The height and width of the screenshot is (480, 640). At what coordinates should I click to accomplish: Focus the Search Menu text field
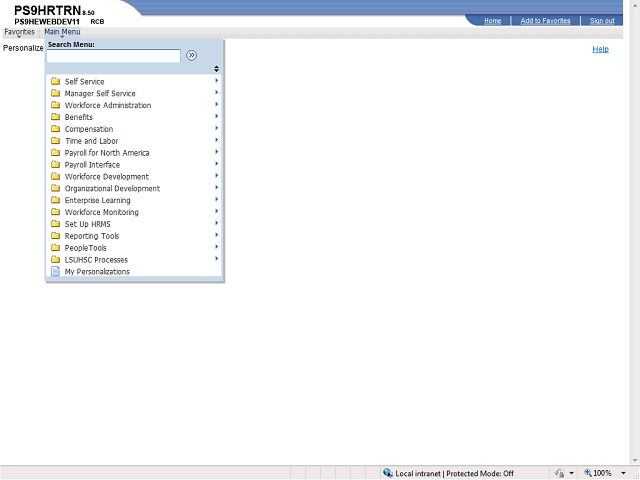[113, 56]
